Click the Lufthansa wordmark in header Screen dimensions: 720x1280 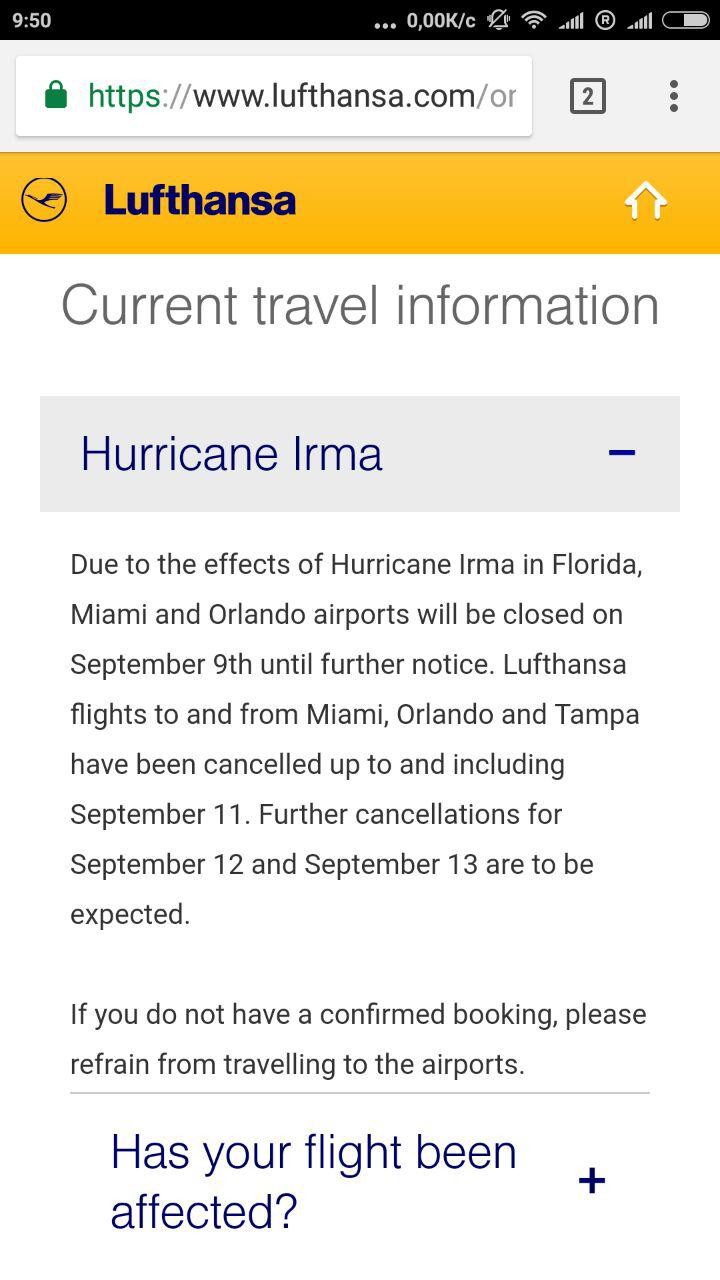pyautogui.click(x=200, y=201)
